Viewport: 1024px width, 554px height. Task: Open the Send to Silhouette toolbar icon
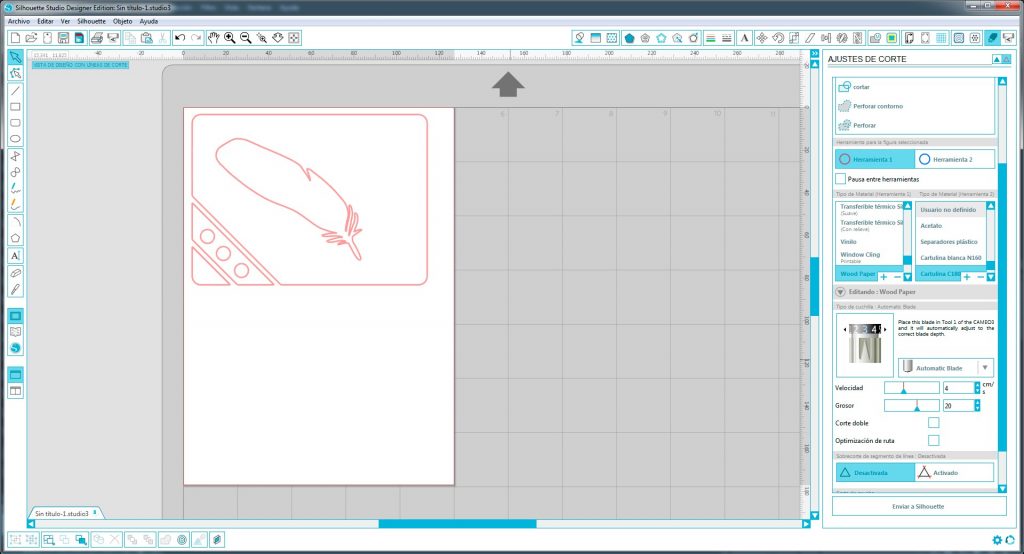[1008, 38]
